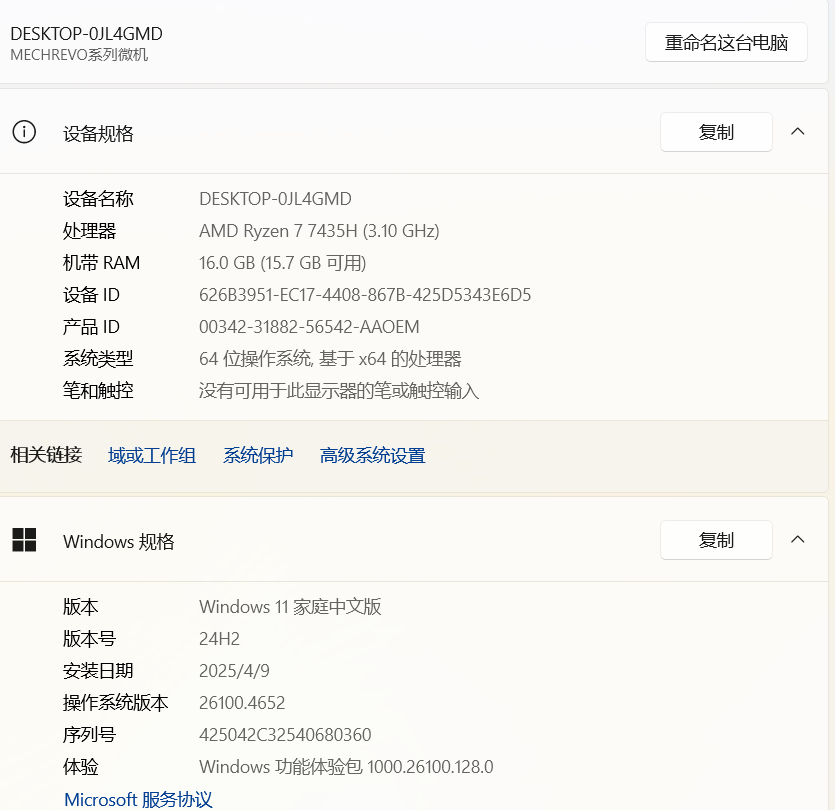Screen dimensions: 835x810
Task: Click MECHREVO系列微机 subtitle text
Action: point(79,55)
